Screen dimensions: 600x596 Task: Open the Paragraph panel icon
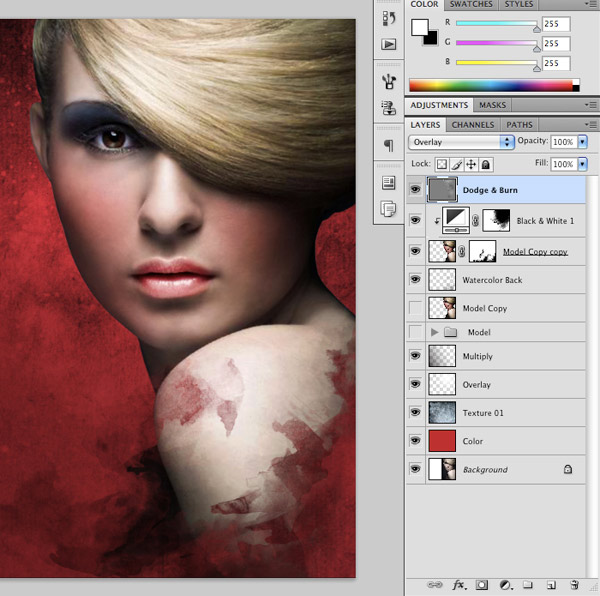click(388, 146)
